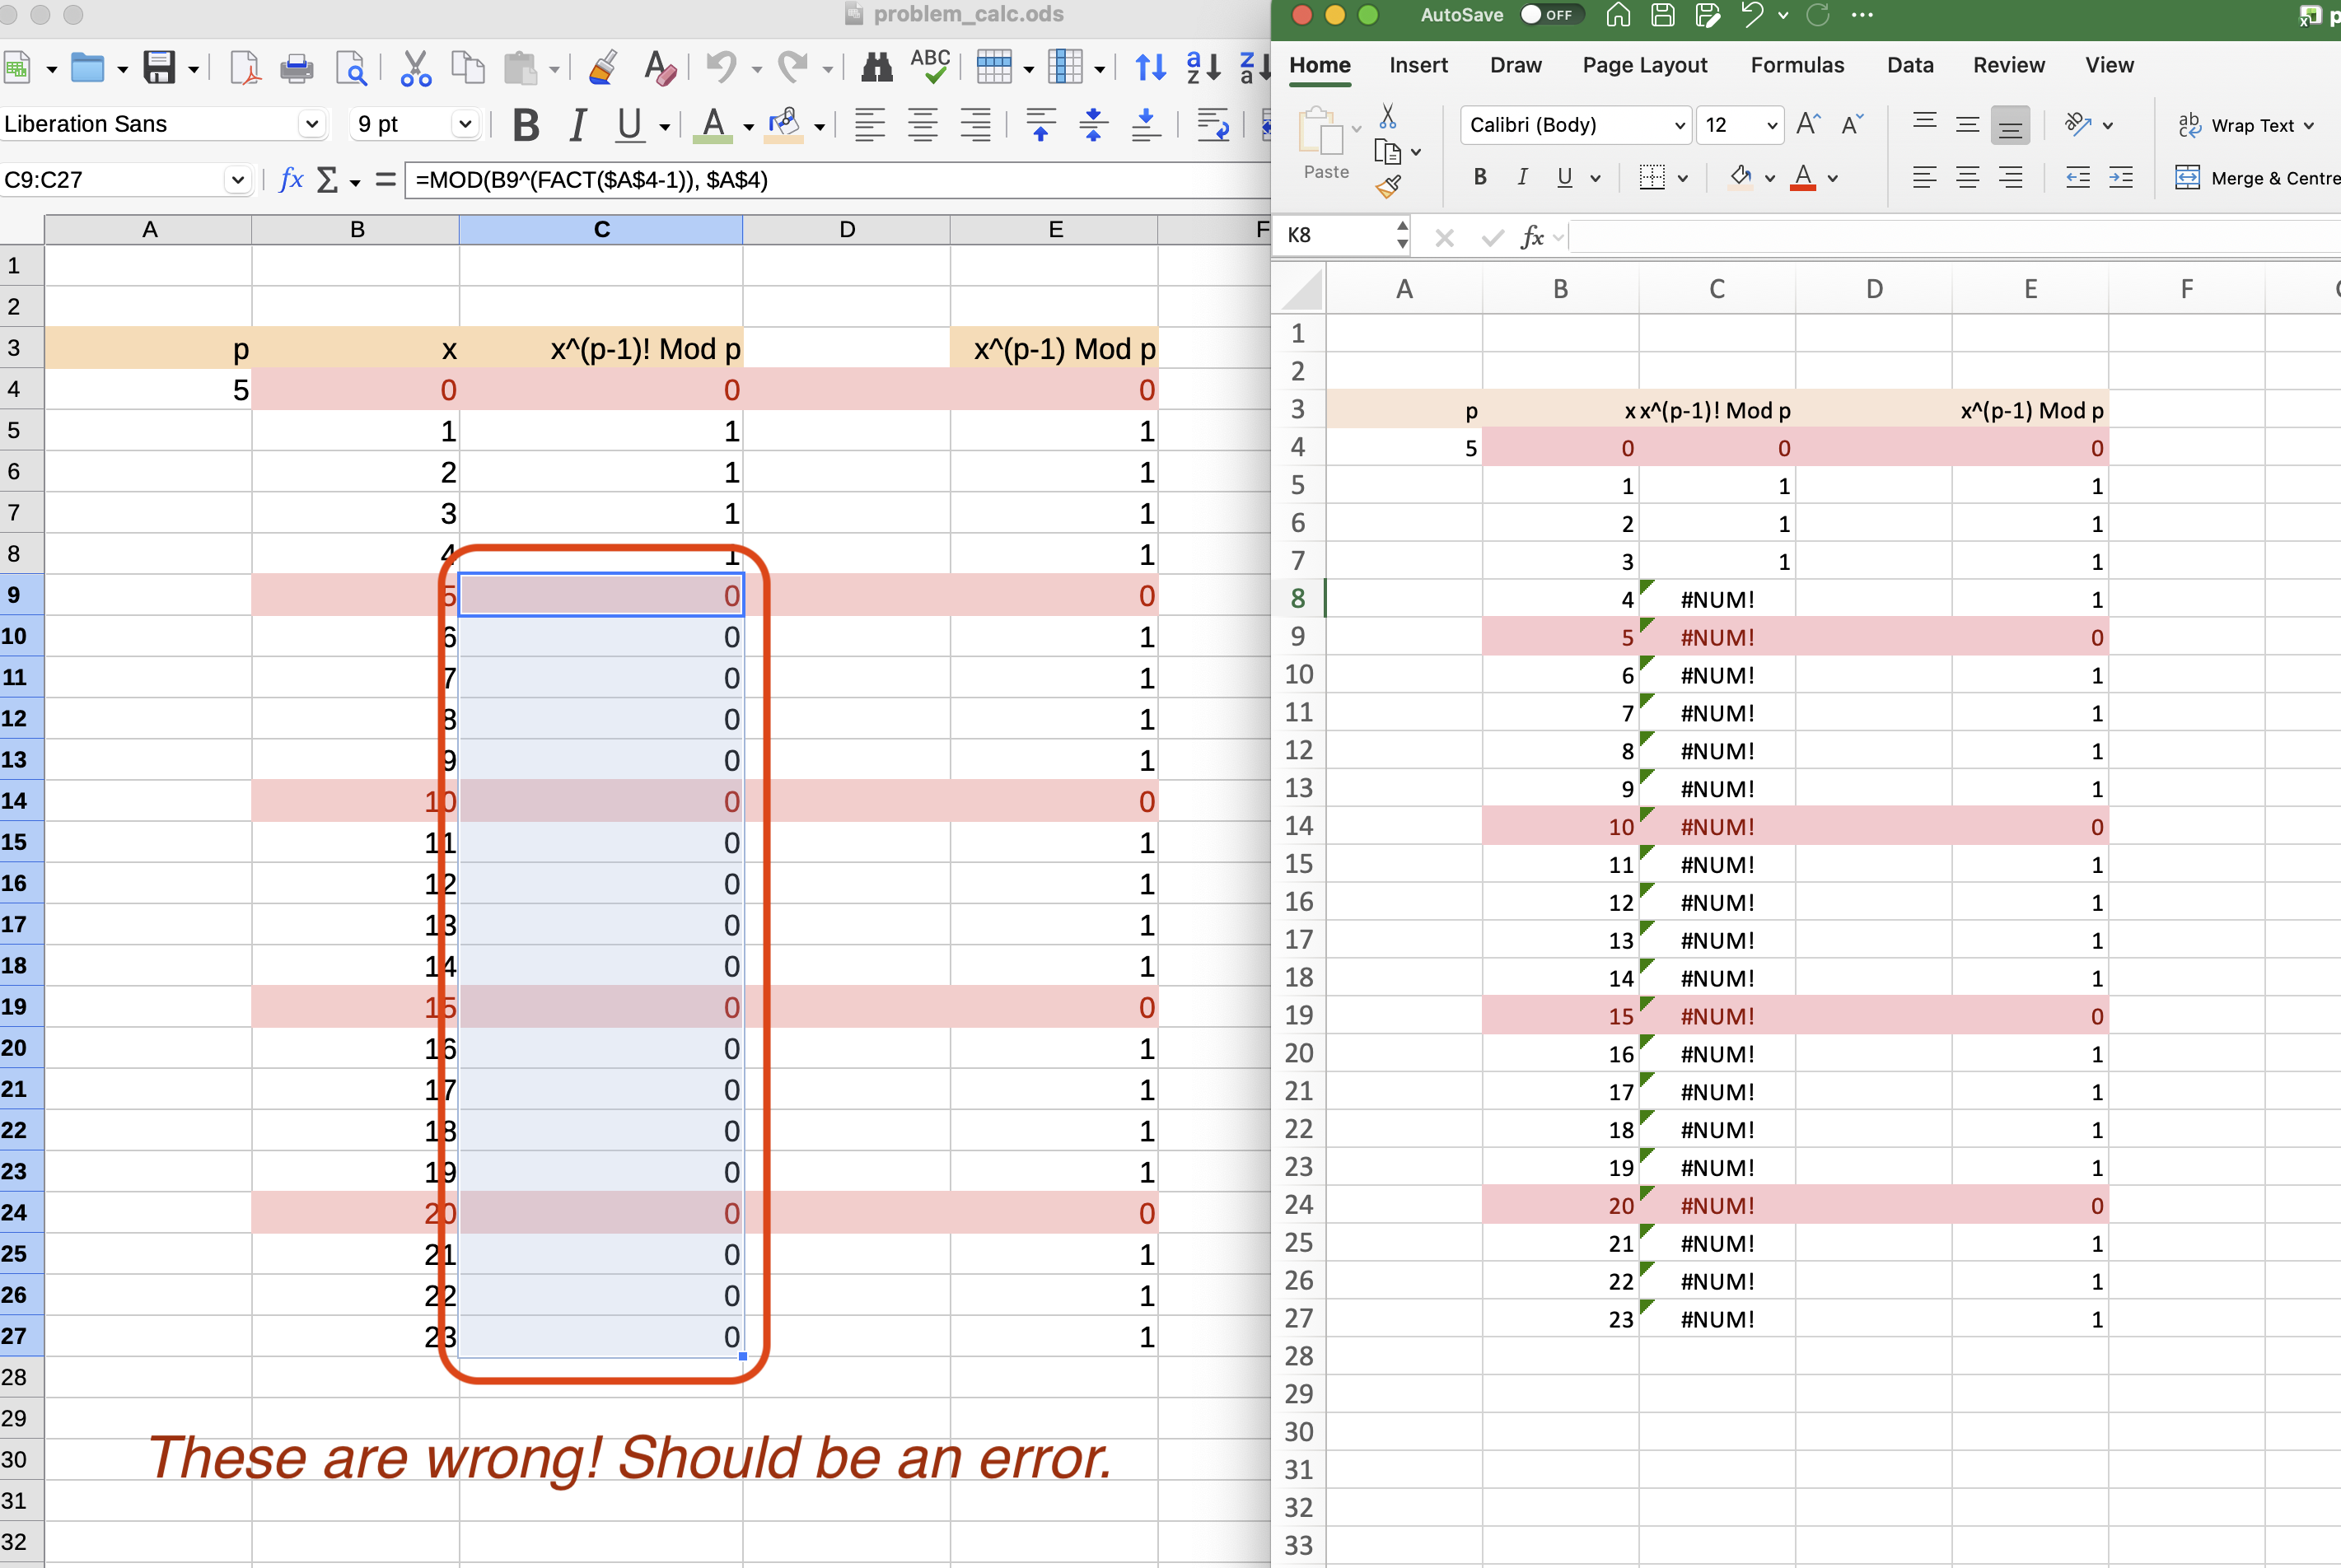The width and height of the screenshot is (2341, 1568).
Task: Open the Page Layout ribbon tab
Action: [1644, 65]
